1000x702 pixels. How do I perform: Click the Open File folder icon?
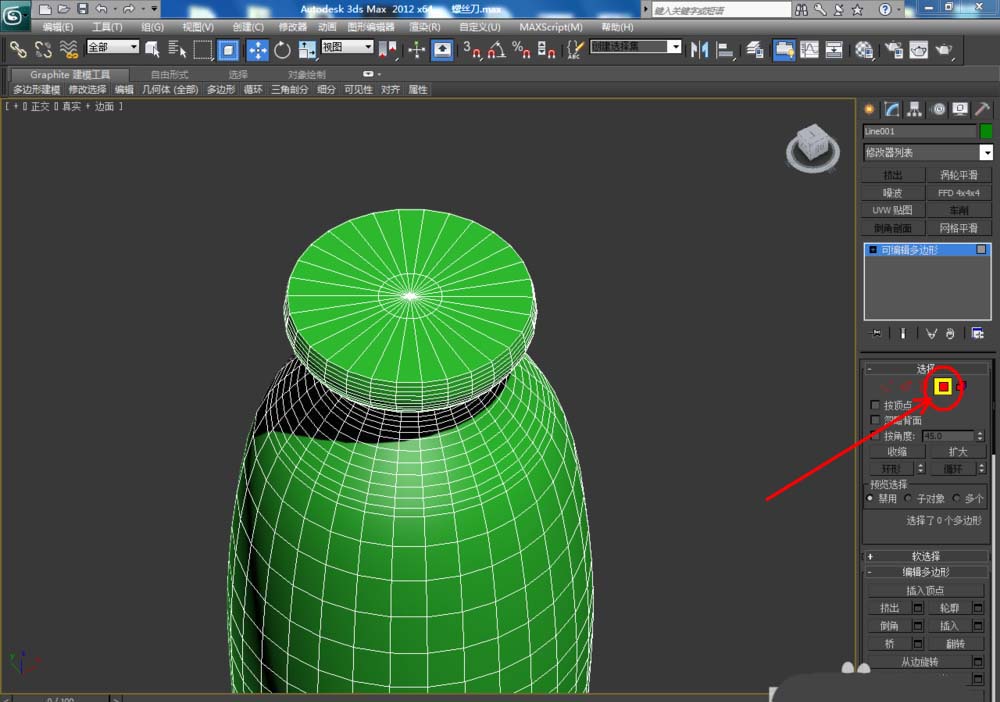pos(63,9)
